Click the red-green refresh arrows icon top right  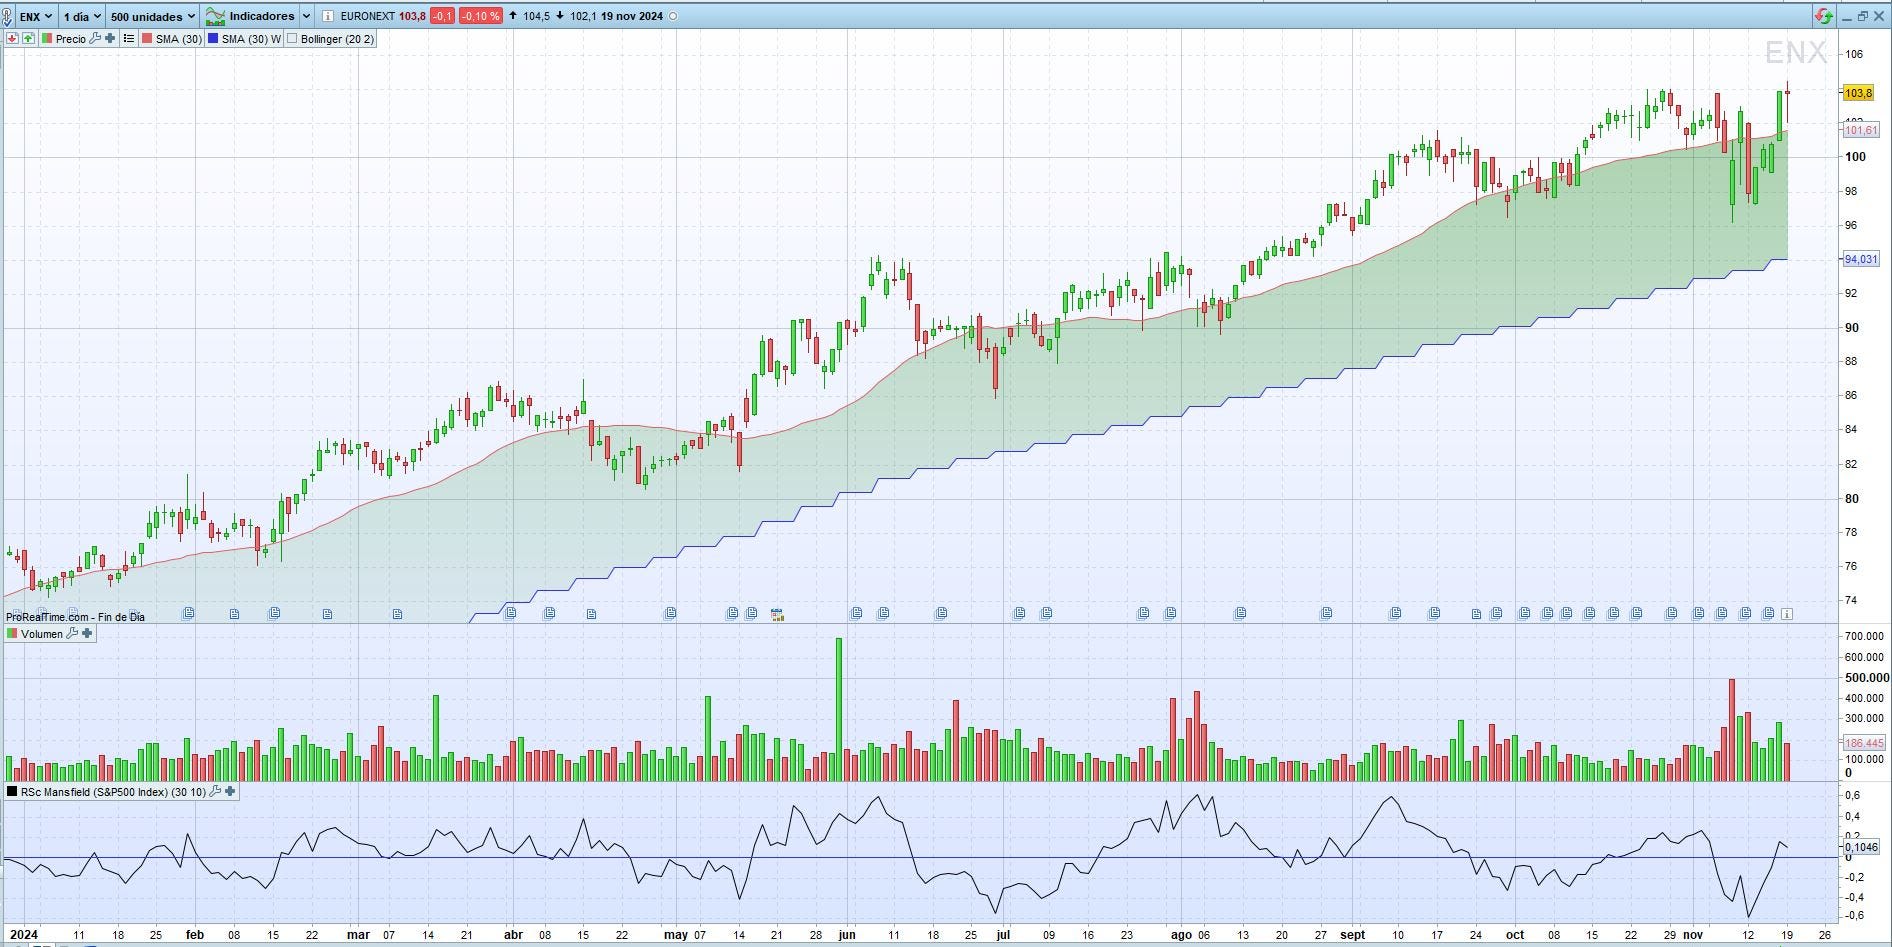click(1824, 16)
